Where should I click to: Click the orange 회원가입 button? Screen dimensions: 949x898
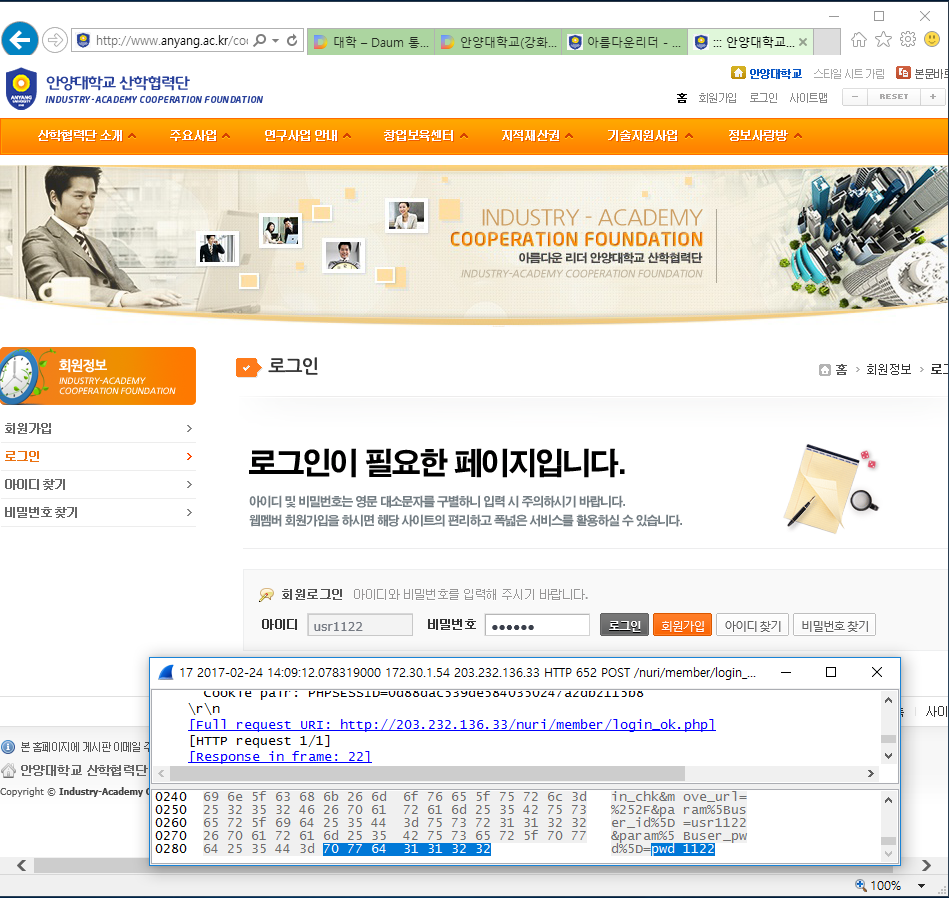pos(682,625)
